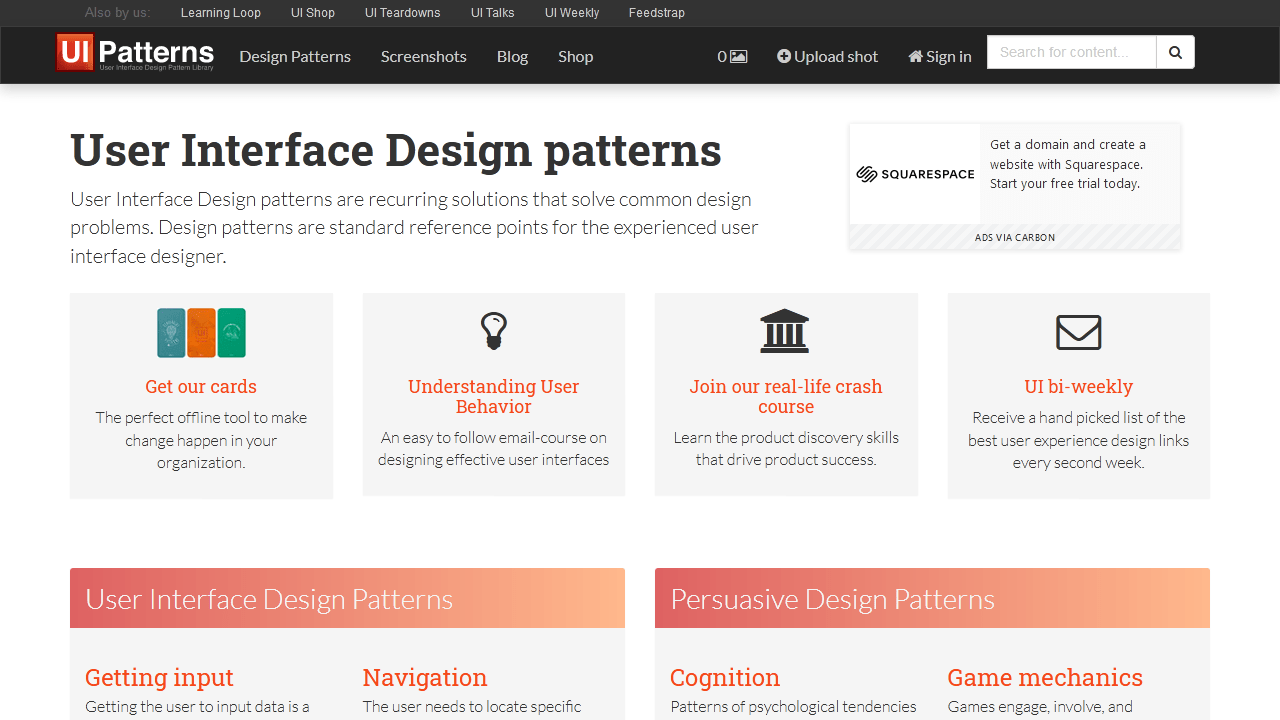Click the magnifying glass search button
Image resolution: width=1280 pixels, height=720 pixels.
1175,53
